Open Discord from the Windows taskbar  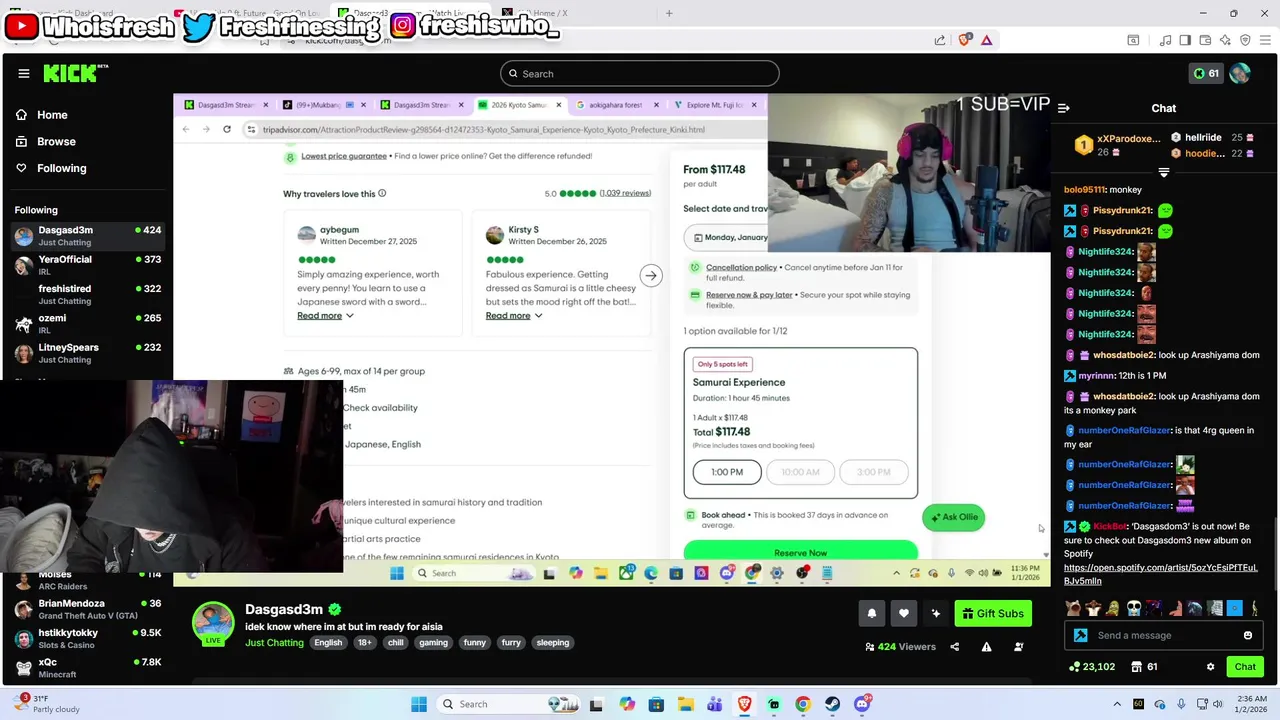point(862,704)
